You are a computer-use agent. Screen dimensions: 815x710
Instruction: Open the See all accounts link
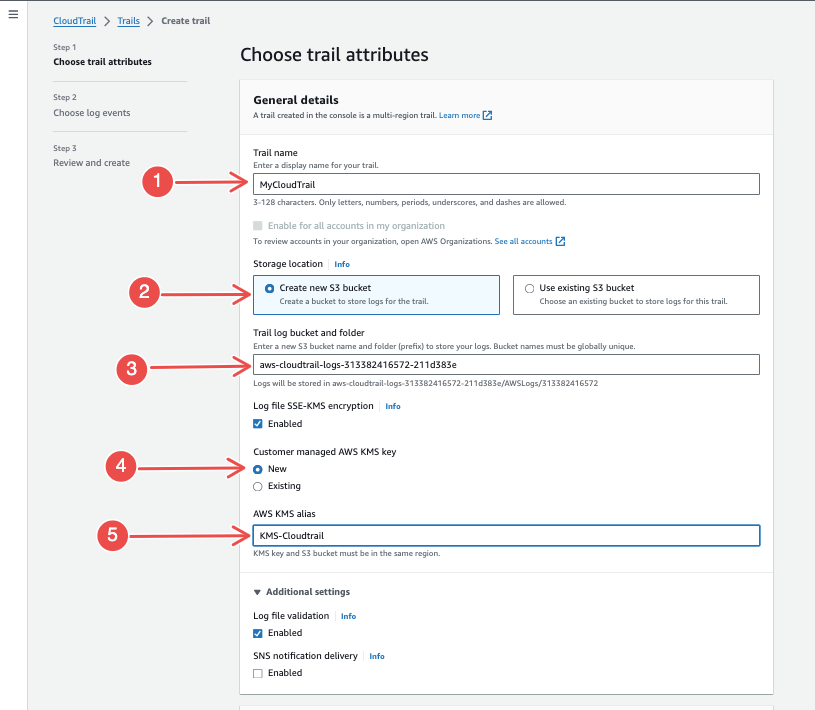522,241
